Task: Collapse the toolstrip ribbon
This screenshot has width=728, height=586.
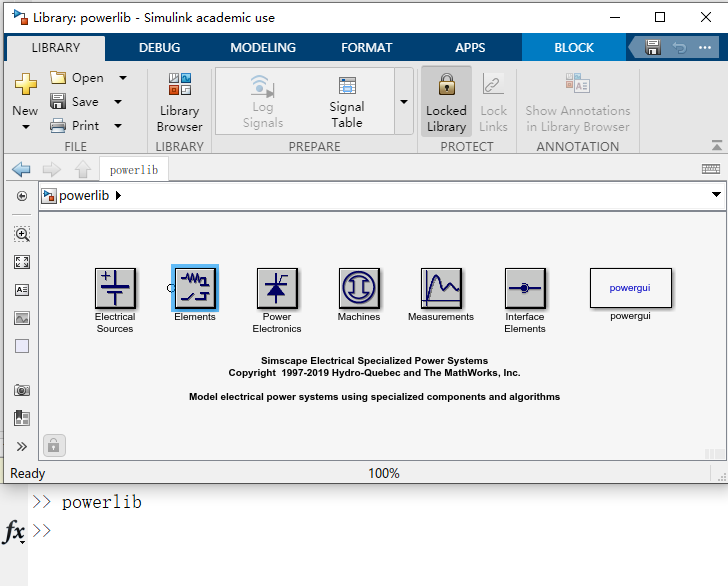Action: pyautogui.click(x=717, y=146)
